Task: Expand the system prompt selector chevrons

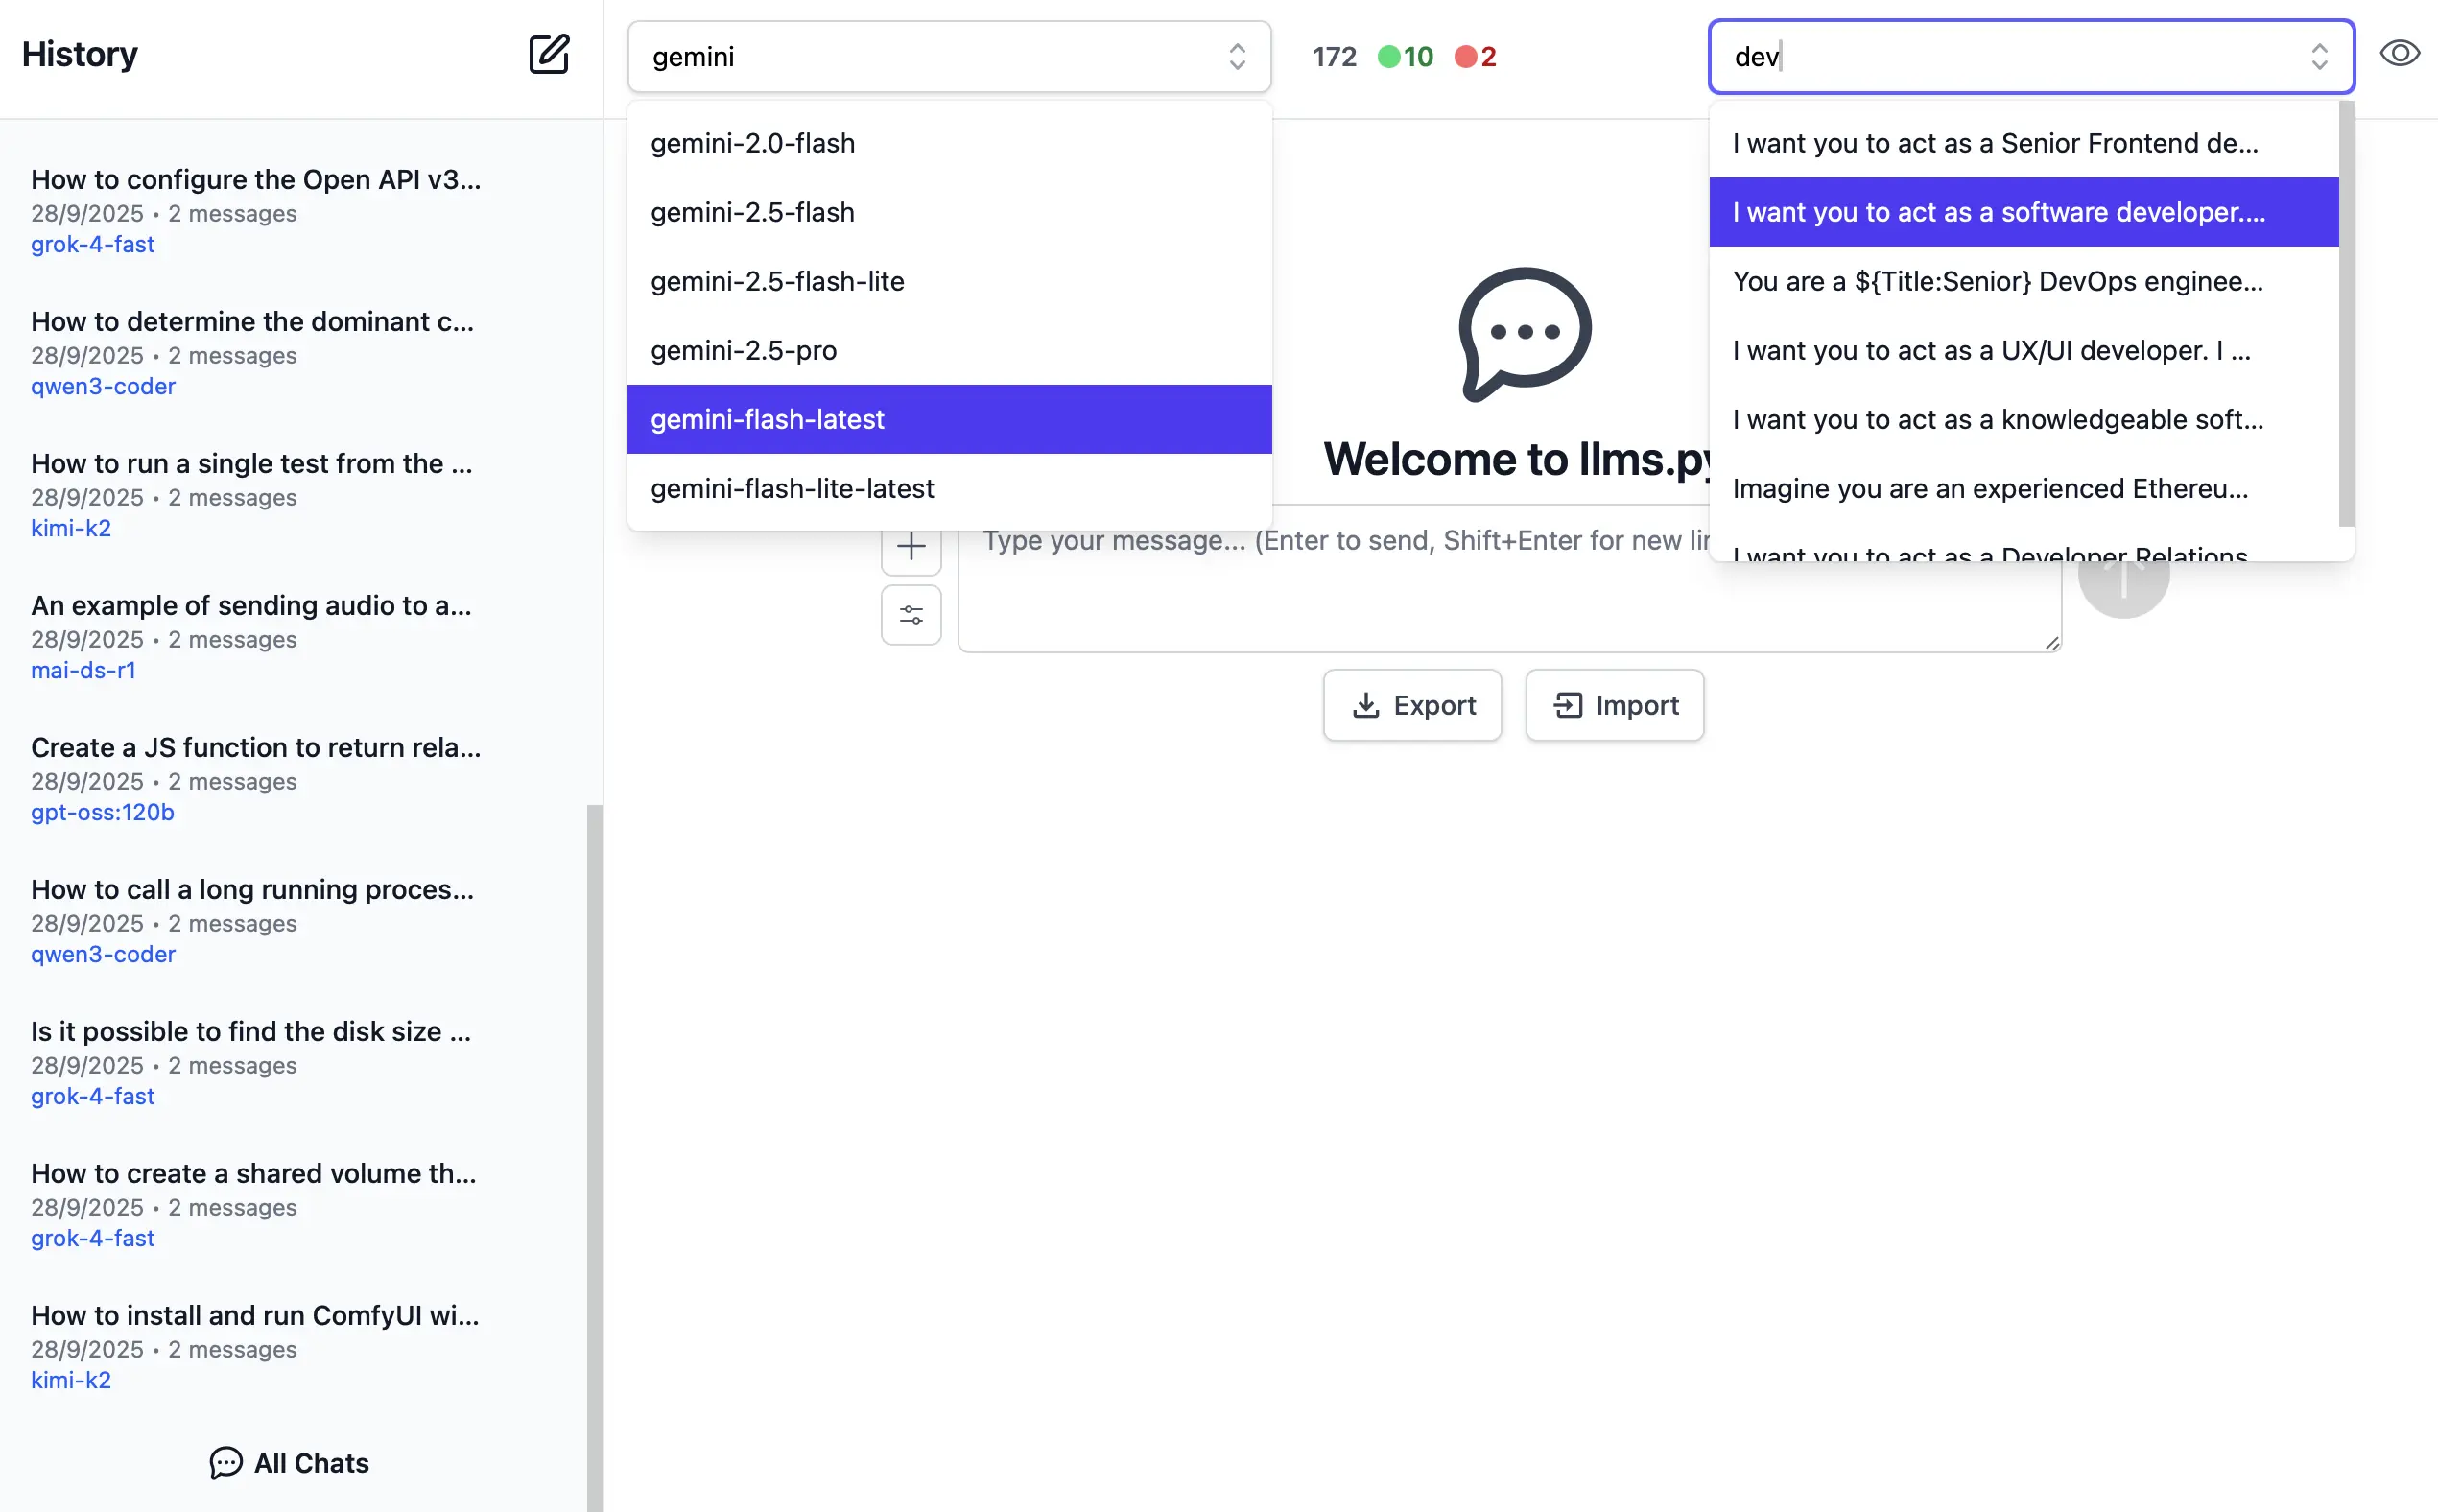Action: [x=2319, y=57]
